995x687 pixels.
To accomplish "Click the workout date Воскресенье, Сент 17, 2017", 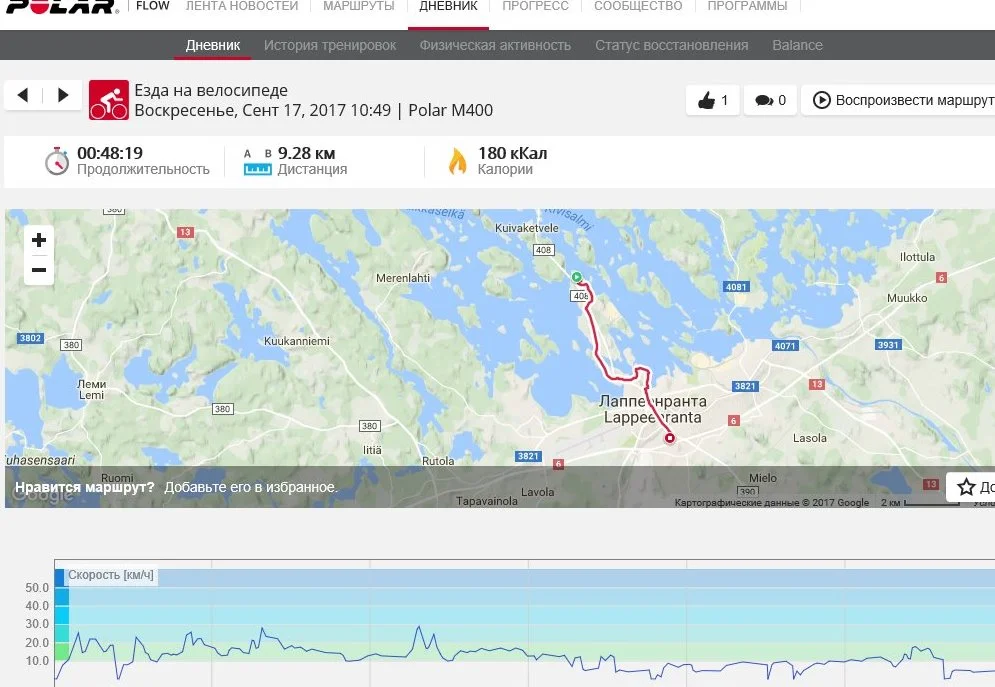I will tap(240, 110).
